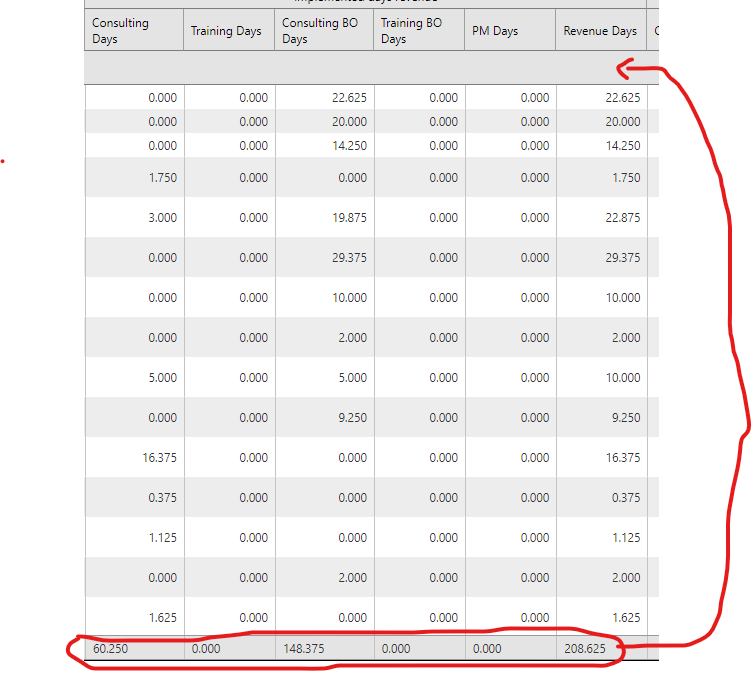
Task: Select the 16.375 cell in Consulting Days
Action: (x=160, y=458)
